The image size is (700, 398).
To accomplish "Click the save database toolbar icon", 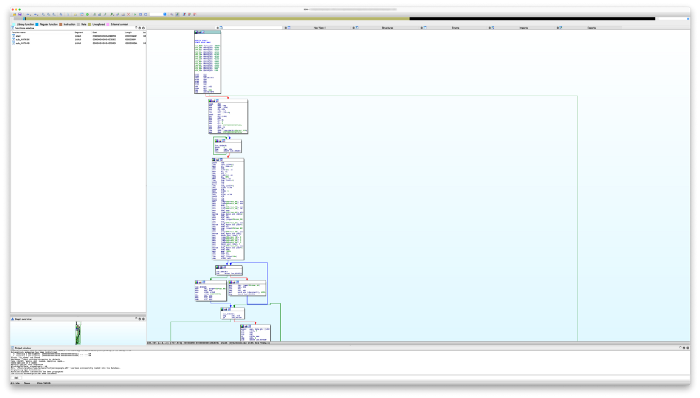I will coord(20,14).
